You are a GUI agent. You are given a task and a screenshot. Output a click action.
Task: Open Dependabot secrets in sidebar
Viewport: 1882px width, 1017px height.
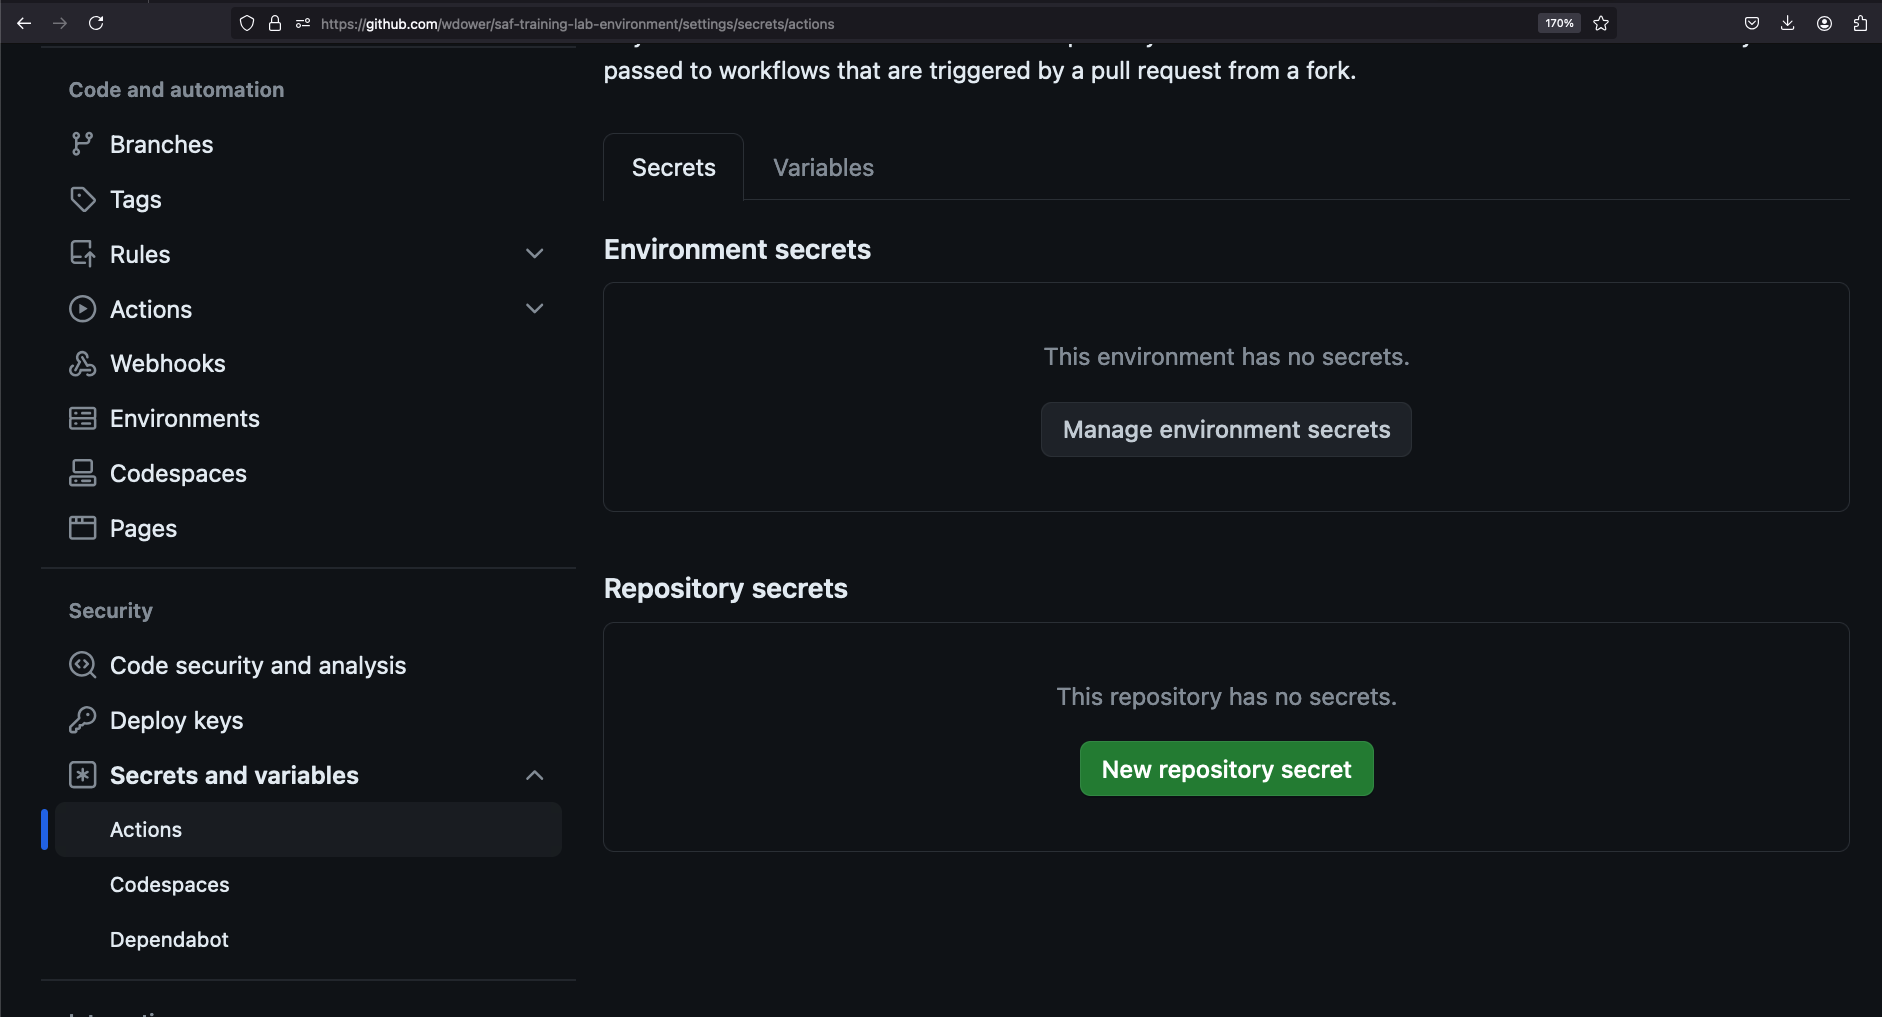point(169,940)
